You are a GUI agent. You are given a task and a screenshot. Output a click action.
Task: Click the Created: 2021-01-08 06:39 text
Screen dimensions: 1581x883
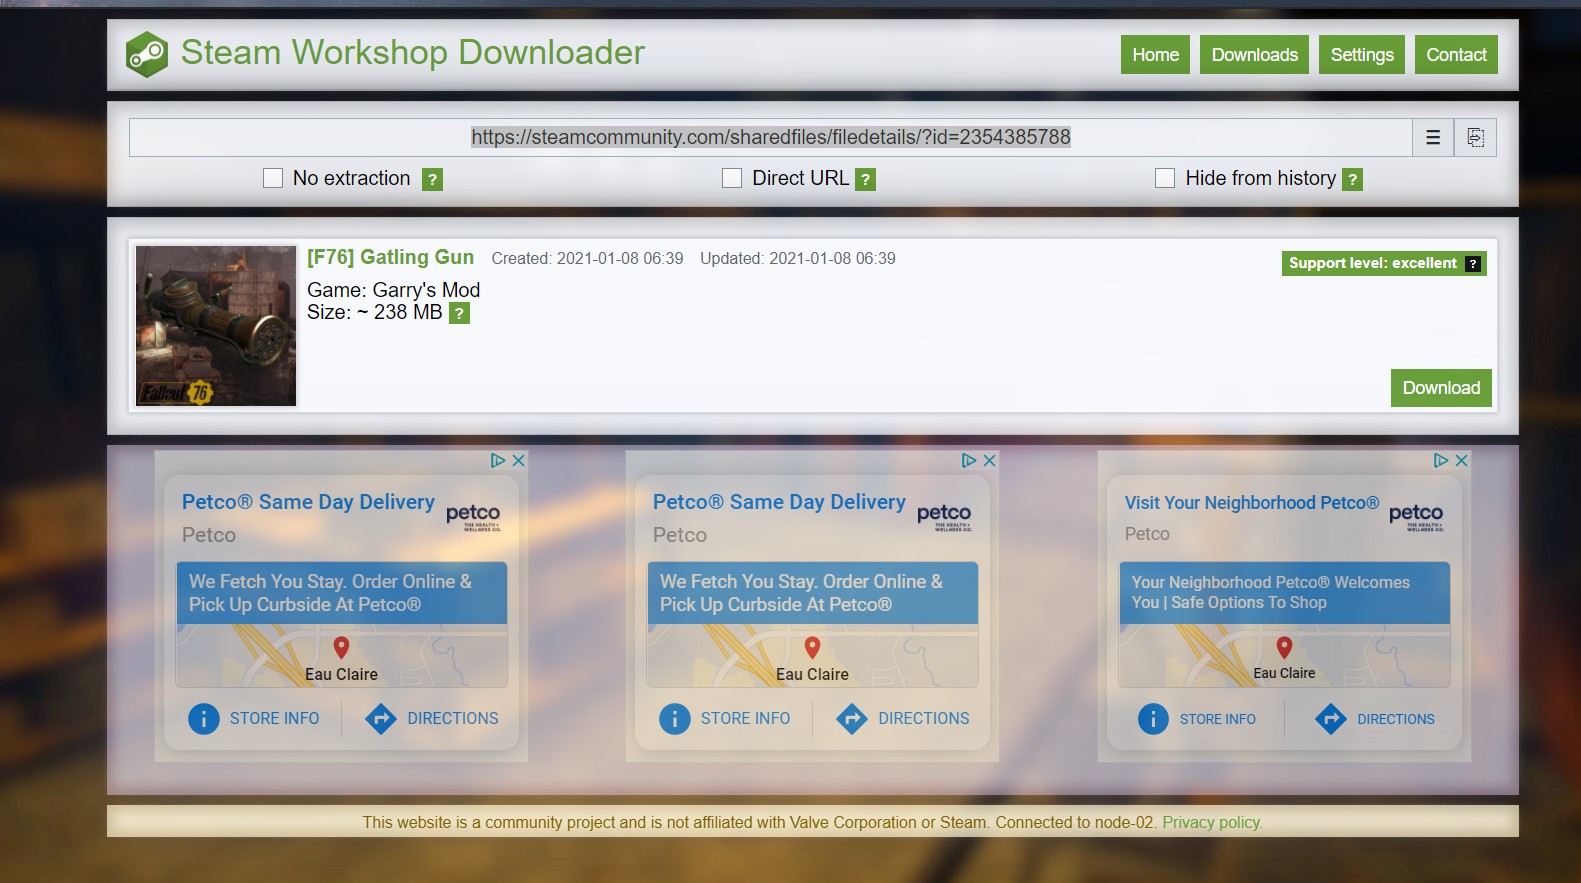[x=587, y=258]
